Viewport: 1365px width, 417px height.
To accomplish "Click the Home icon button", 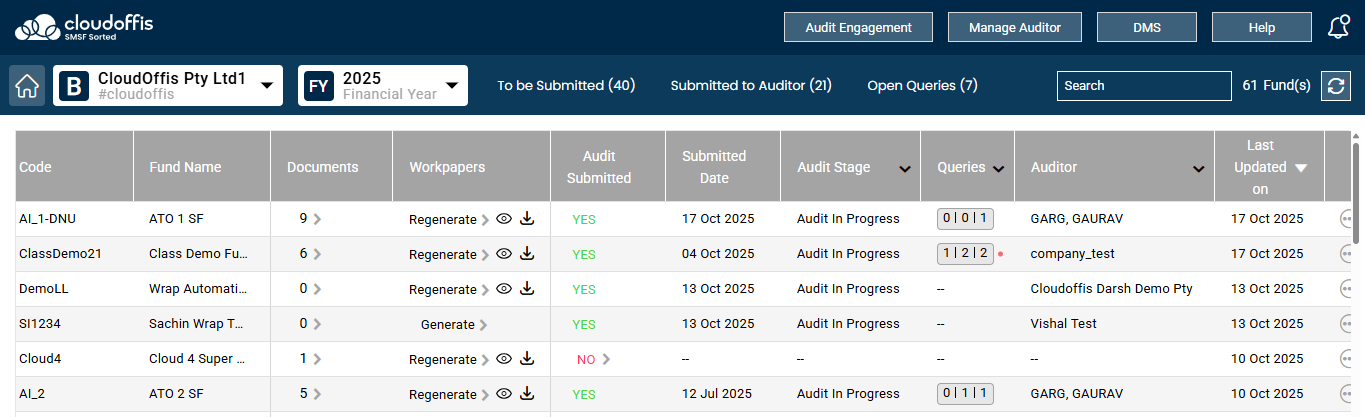I will point(27,86).
